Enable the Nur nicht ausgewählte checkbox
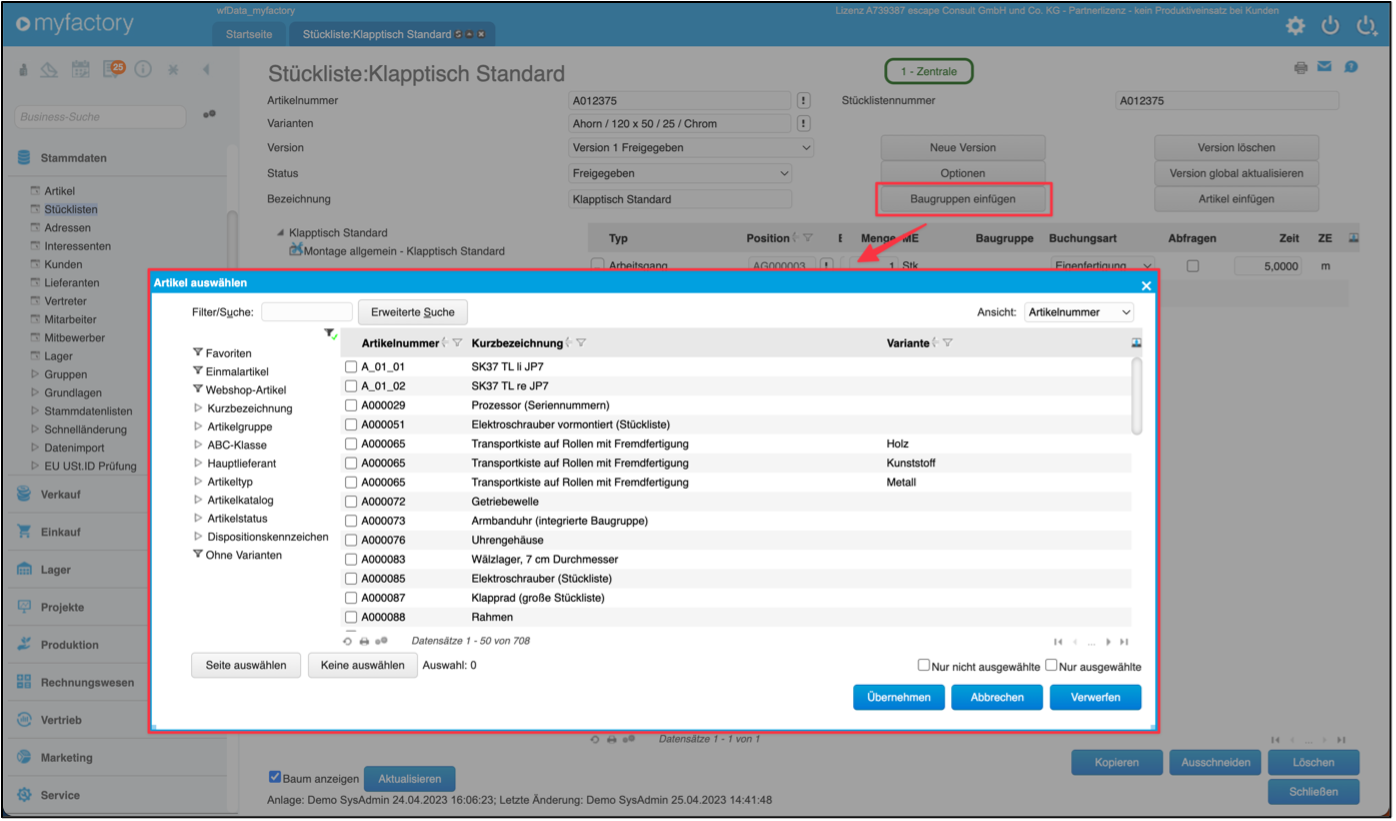Image resolution: width=1396 pixels, height=821 pixels. coord(924,665)
